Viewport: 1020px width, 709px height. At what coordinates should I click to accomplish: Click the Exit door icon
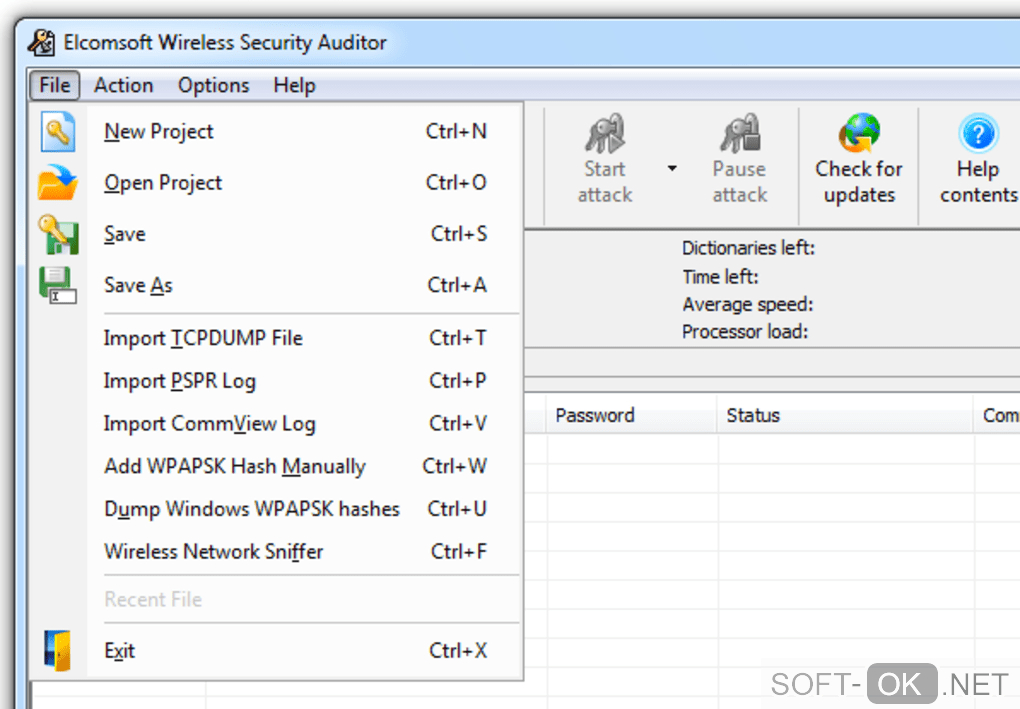pos(58,650)
